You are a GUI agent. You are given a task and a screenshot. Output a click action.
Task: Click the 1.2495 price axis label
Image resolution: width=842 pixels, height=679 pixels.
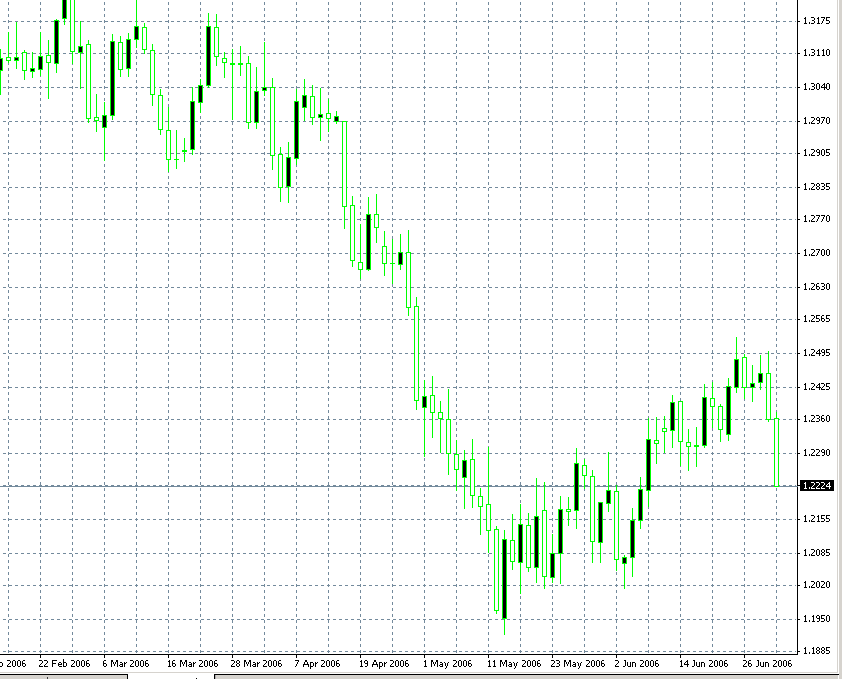pyautogui.click(x=816, y=353)
